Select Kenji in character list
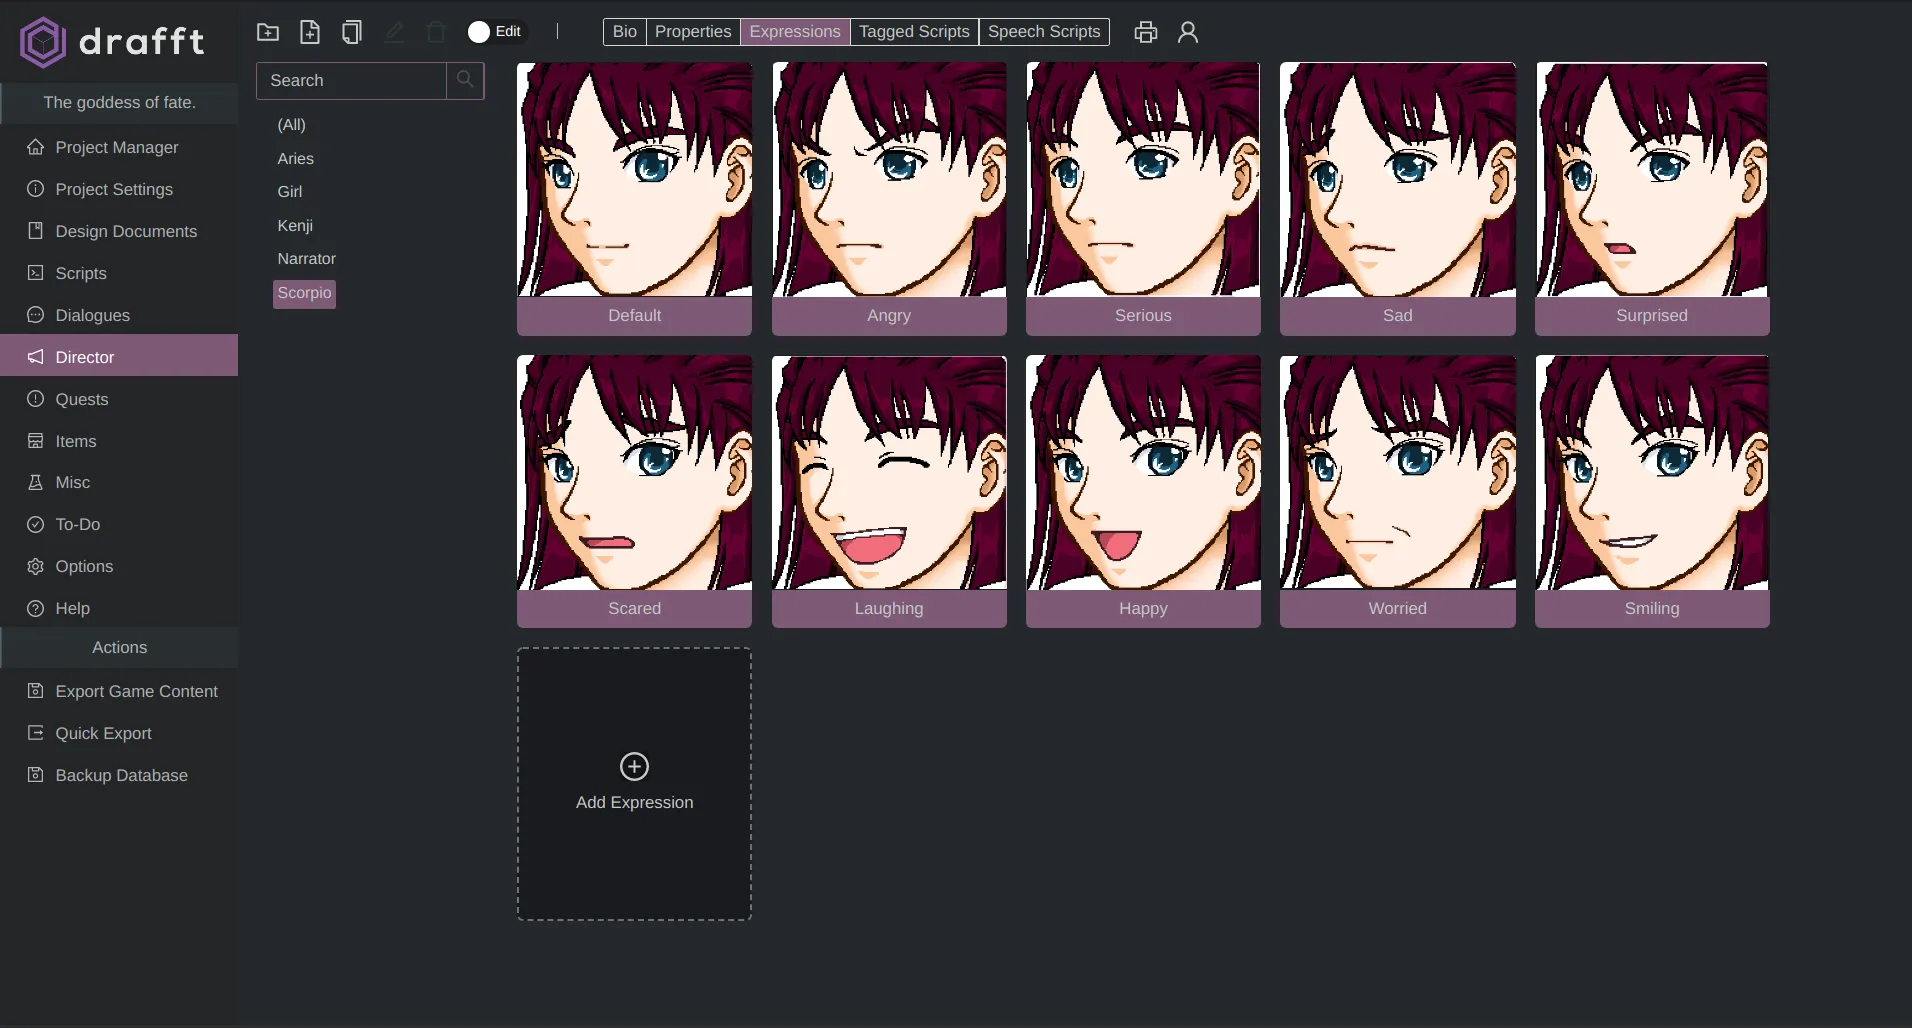Image resolution: width=1912 pixels, height=1028 pixels. click(295, 226)
